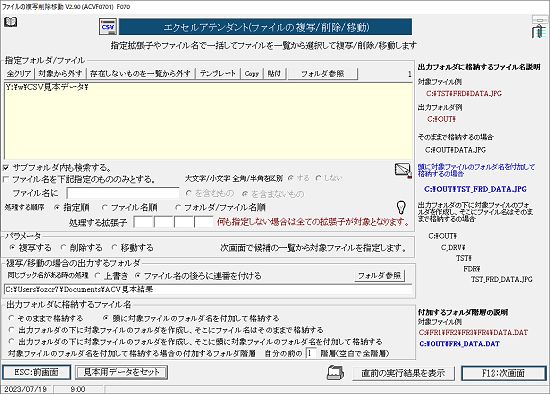Click the 階層 number input field
The height and width of the screenshot is (394, 550).
click(311, 353)
